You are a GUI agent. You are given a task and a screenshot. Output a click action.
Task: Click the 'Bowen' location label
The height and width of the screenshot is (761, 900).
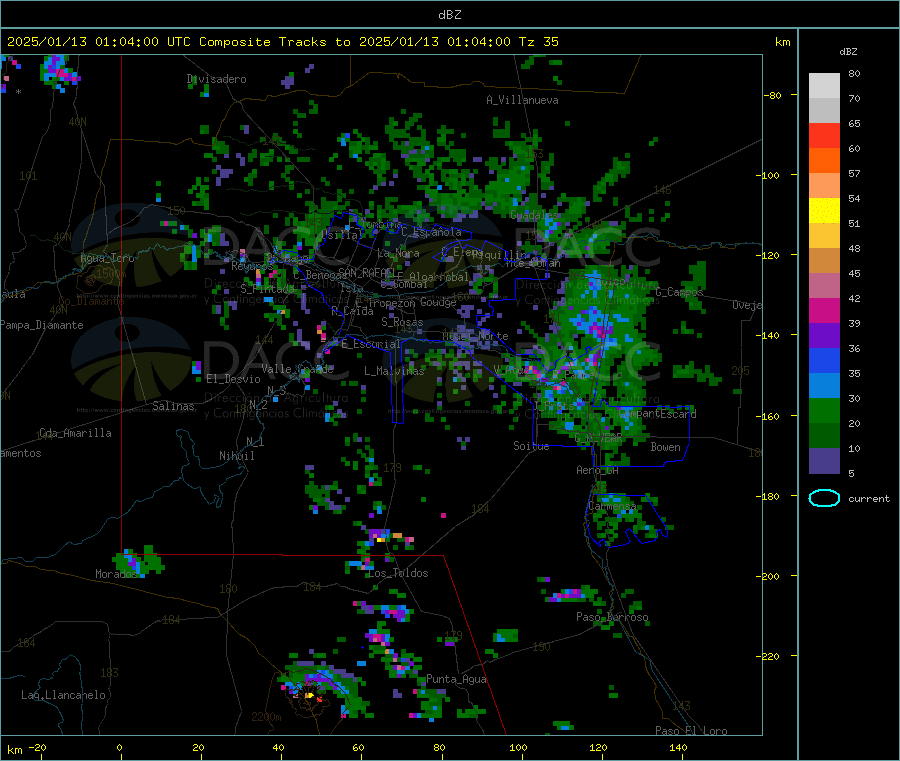[x=665, y=447]
